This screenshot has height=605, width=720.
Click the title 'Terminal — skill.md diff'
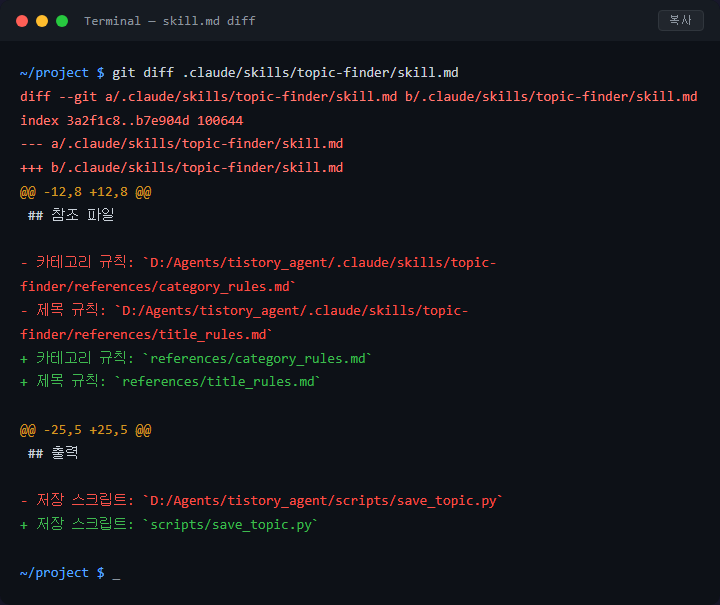pyautogui.click(x=169, y=21)
